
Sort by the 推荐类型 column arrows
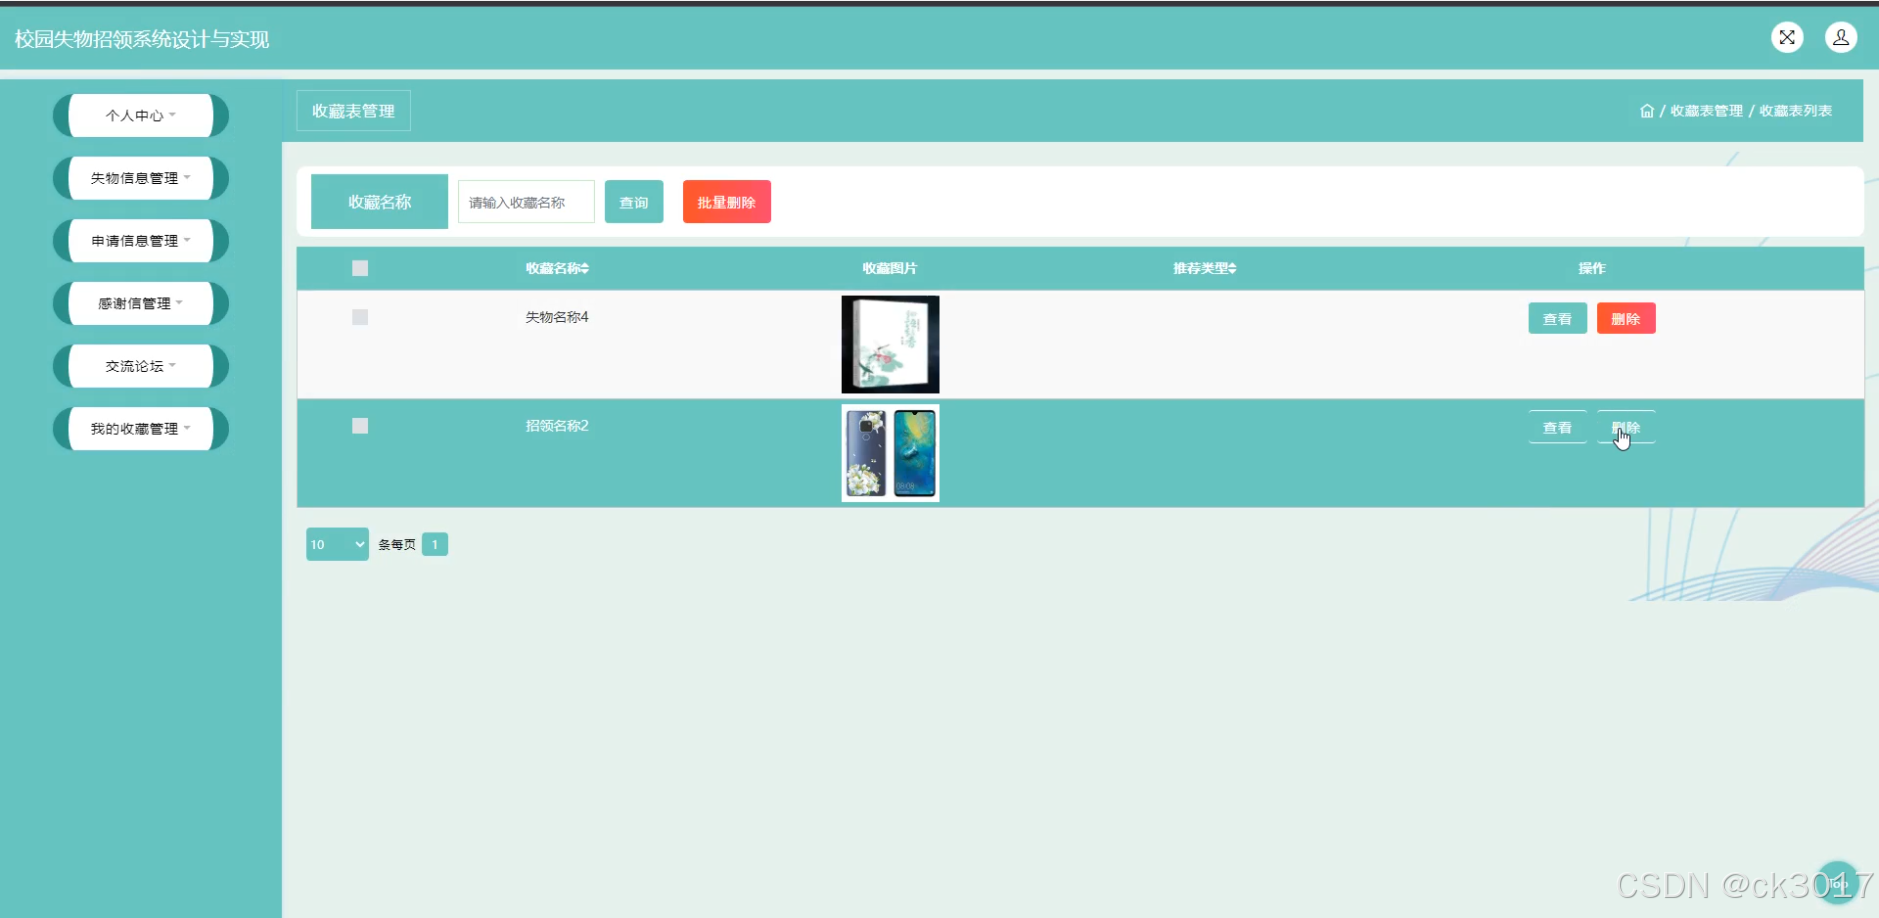[x=1234, y=267]
